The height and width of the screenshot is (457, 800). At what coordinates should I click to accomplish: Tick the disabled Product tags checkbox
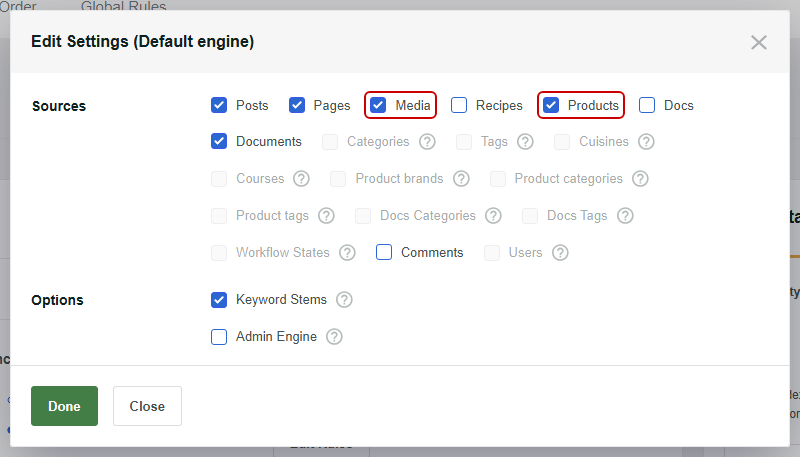(x=219, y=216)
